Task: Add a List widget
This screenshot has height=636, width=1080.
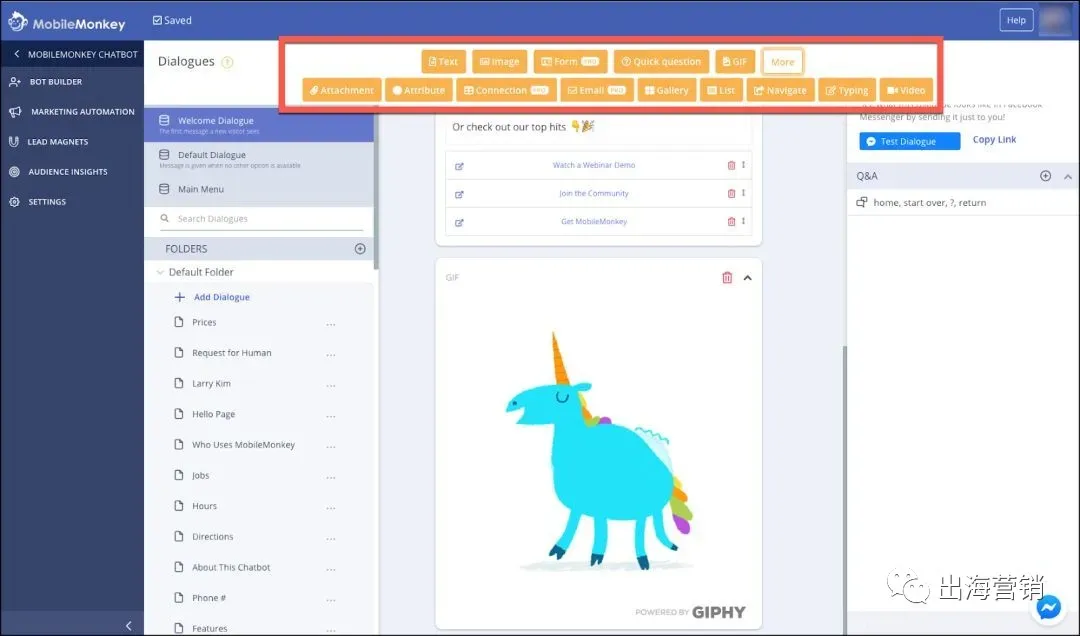Action: (x=721, y=90)
